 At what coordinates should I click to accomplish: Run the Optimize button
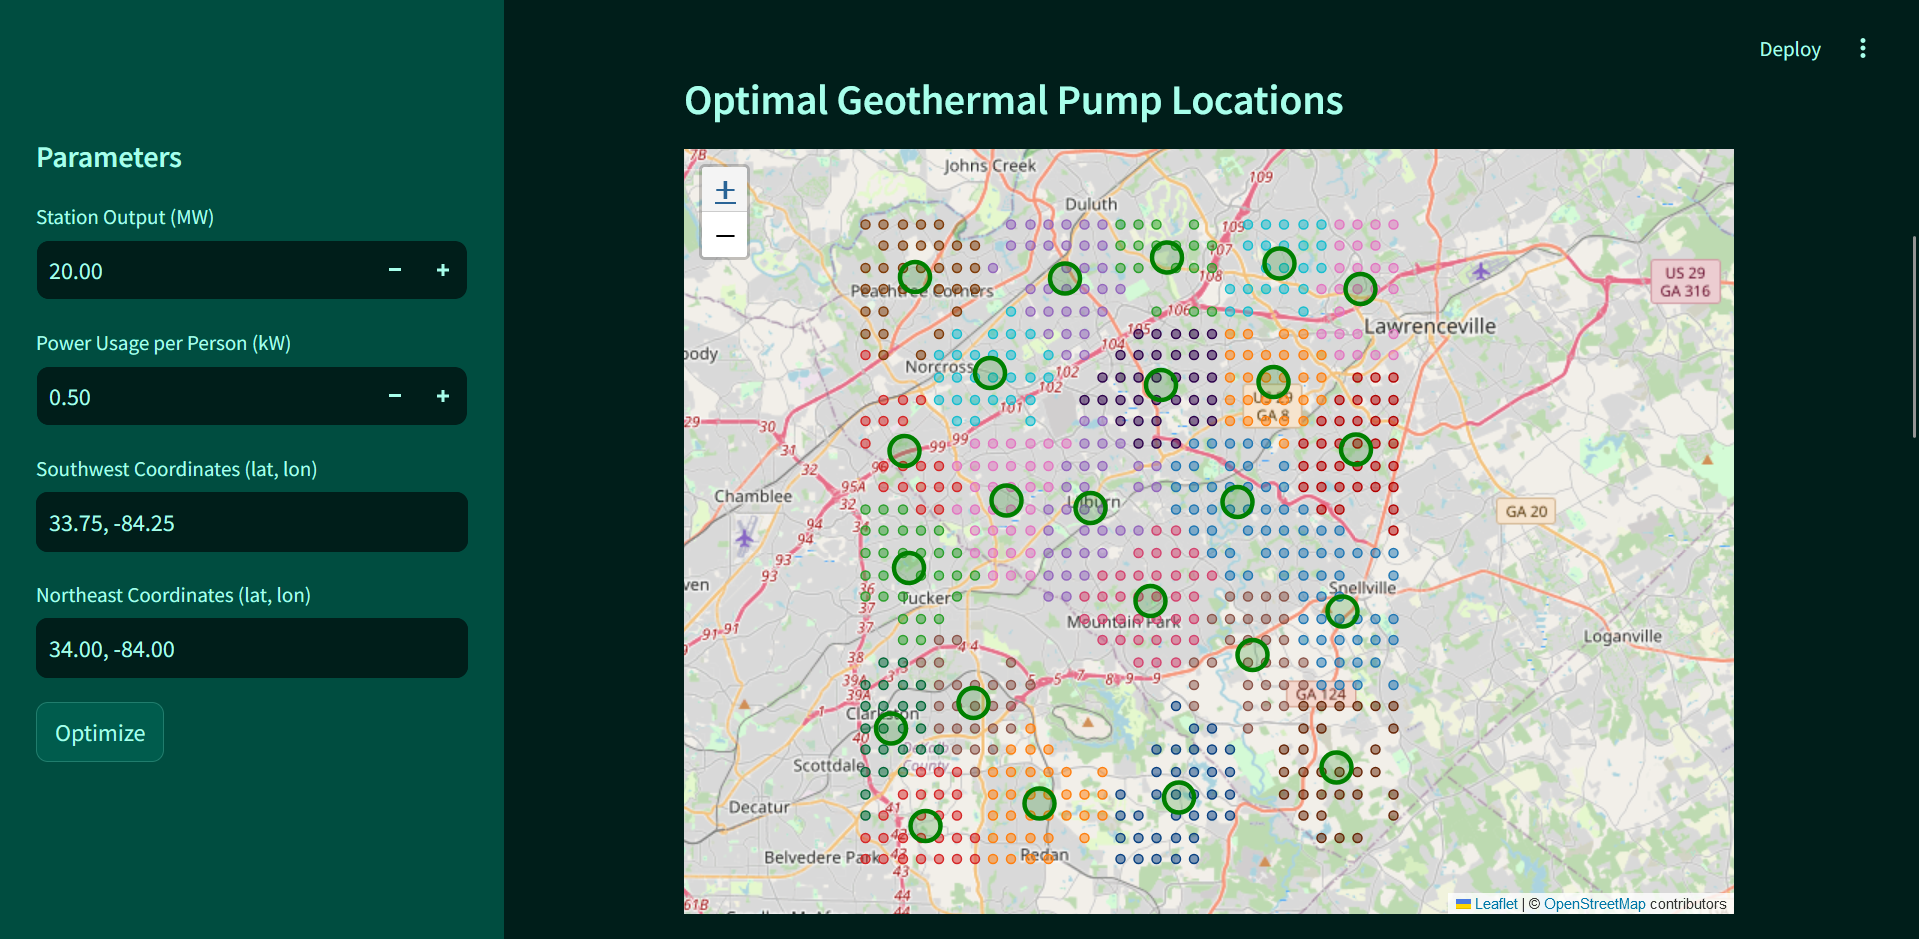point(100,732)
